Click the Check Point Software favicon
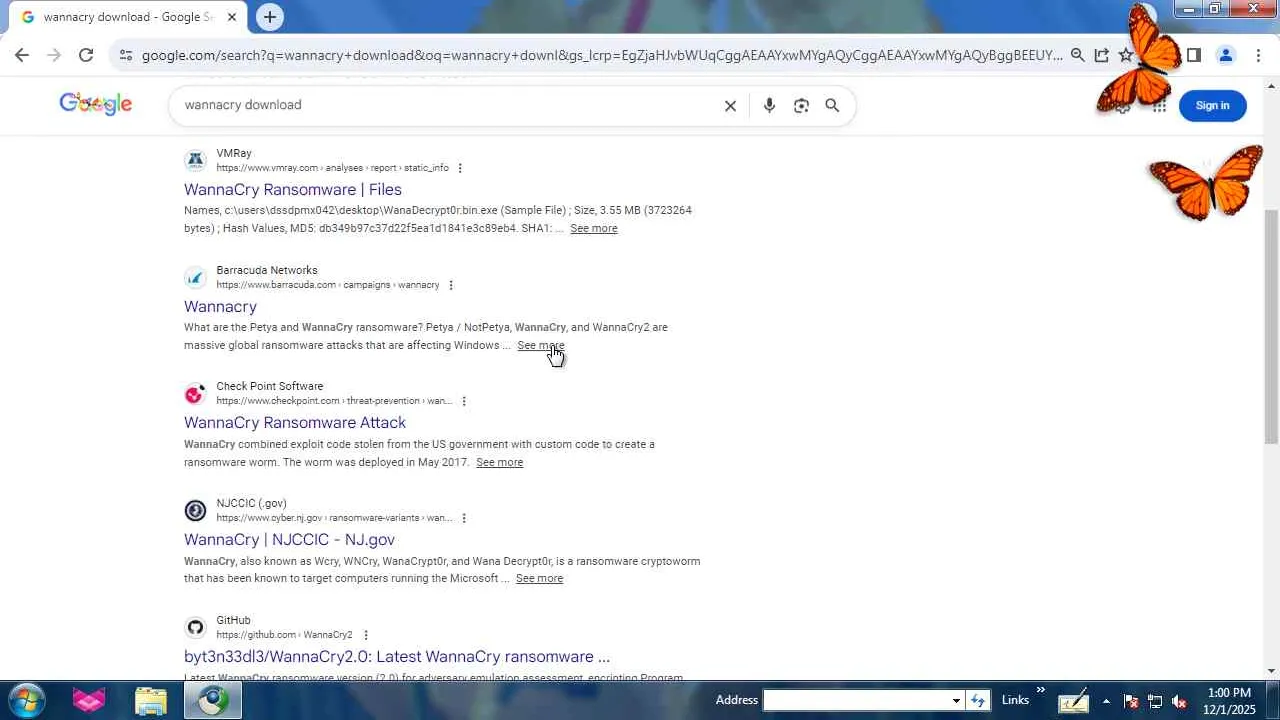This screenshot has height=720, width=1280. click(195, 394)
